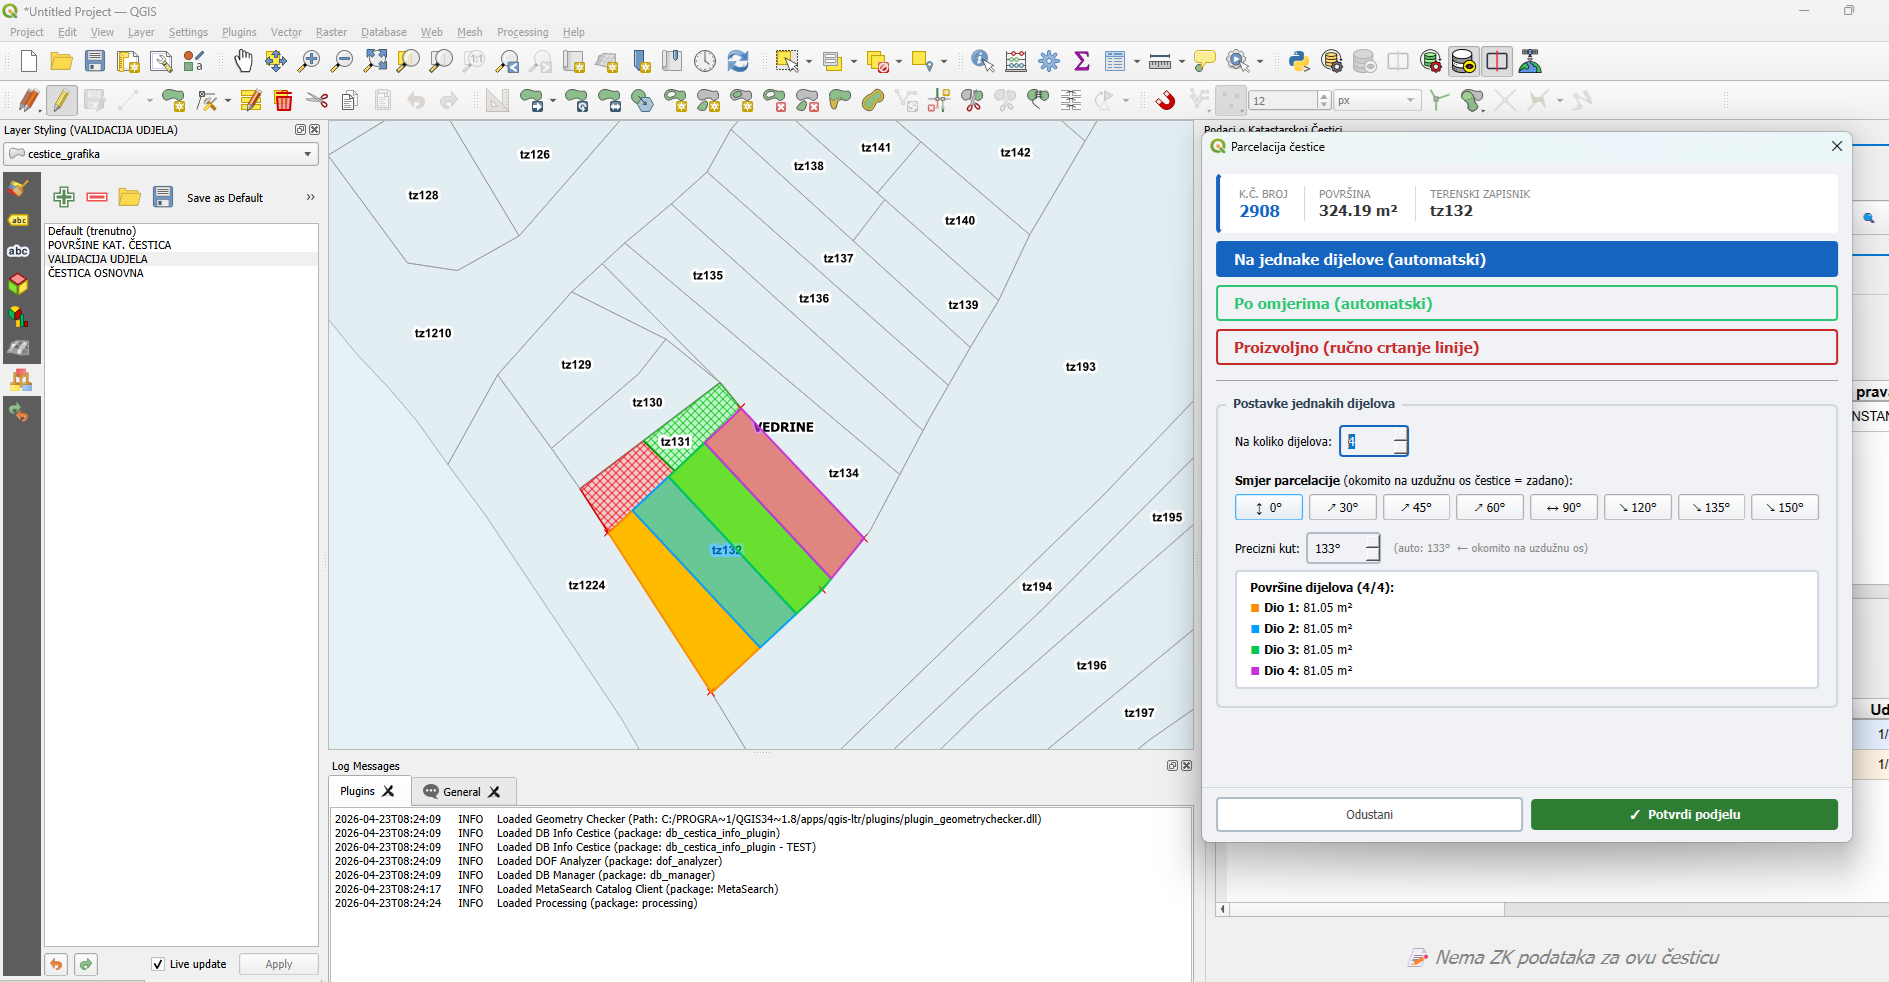Save the project with floppy icon
1889x982 pixels.
[x=95, y=62]
